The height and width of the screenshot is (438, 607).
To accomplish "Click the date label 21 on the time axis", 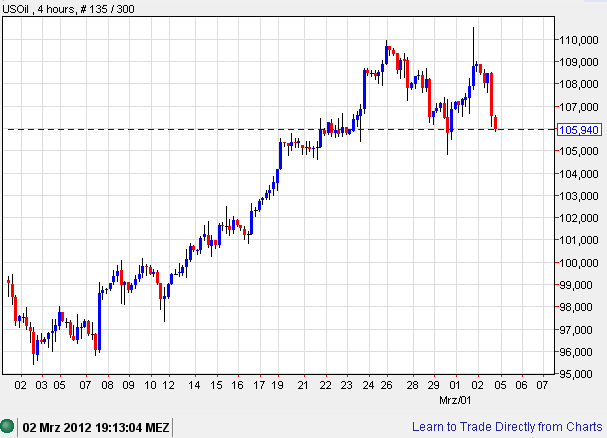I will click(x=304, y=385).
